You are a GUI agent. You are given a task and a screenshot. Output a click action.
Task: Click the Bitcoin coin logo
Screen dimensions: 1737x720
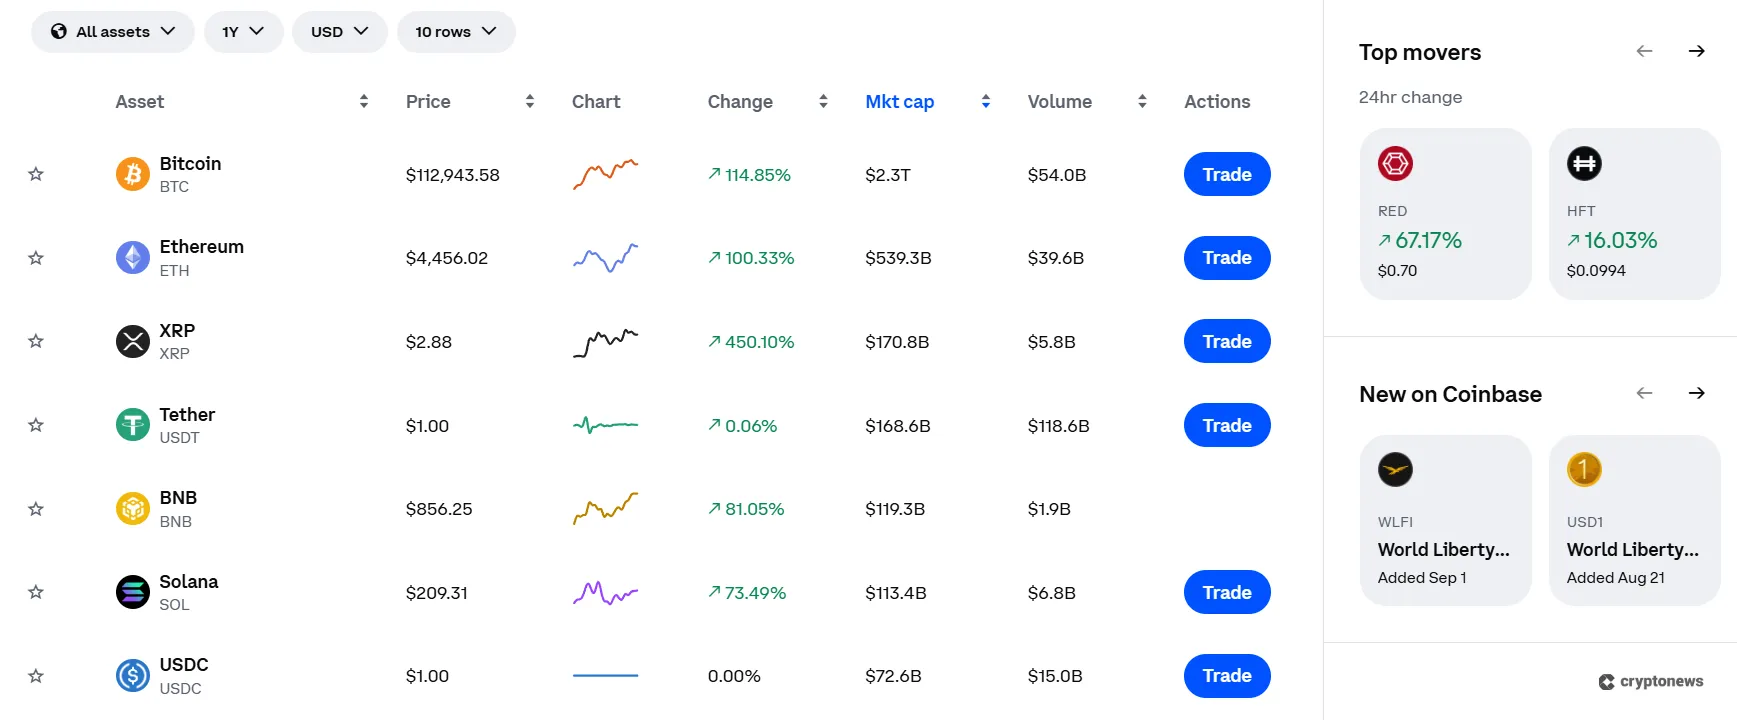pos(132,174)
